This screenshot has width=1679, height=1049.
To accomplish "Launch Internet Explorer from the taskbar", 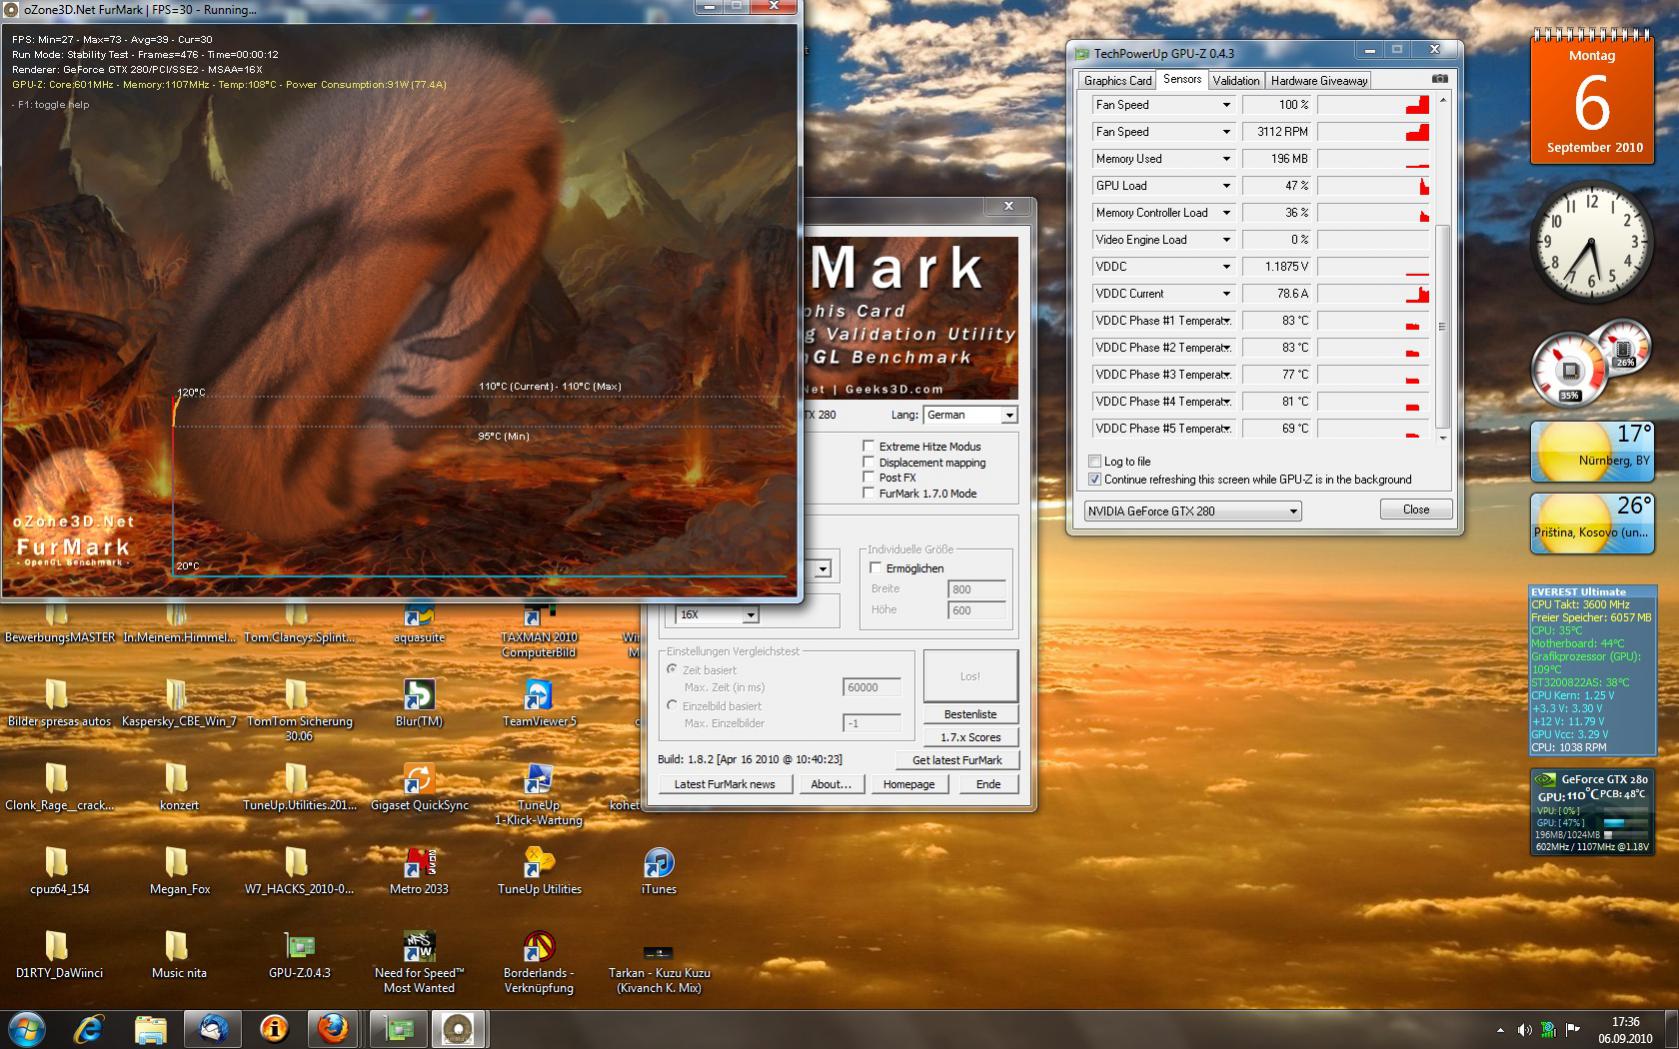I will point(89,1028).
